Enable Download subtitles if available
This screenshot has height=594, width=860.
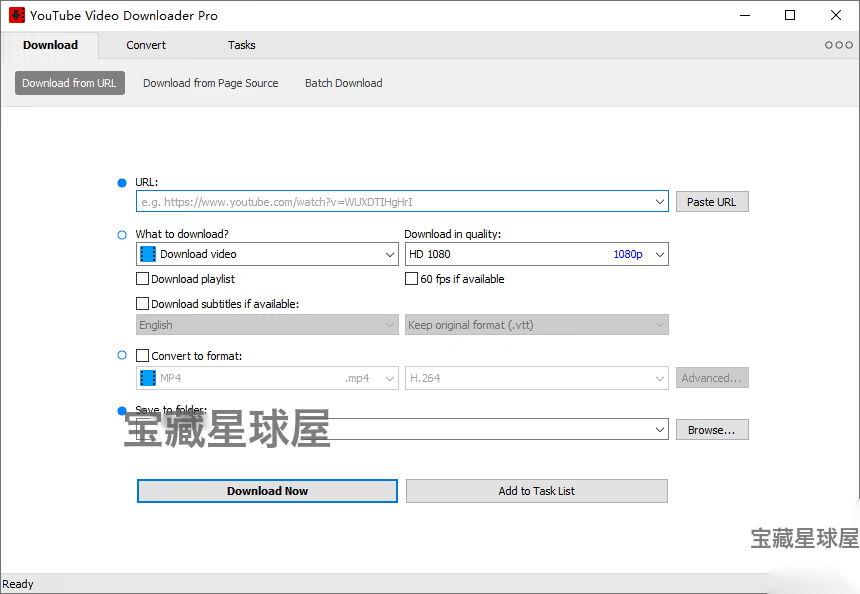click(x=142, y=303)
